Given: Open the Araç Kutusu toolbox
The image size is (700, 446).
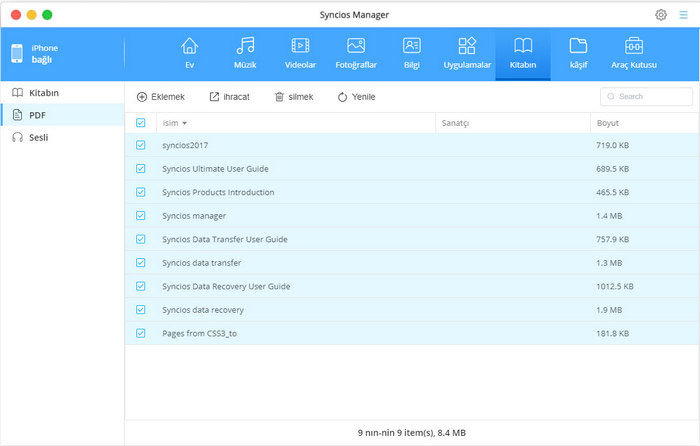Looking at the screenshot, I should pyautogui.click(x=634, y=54).
